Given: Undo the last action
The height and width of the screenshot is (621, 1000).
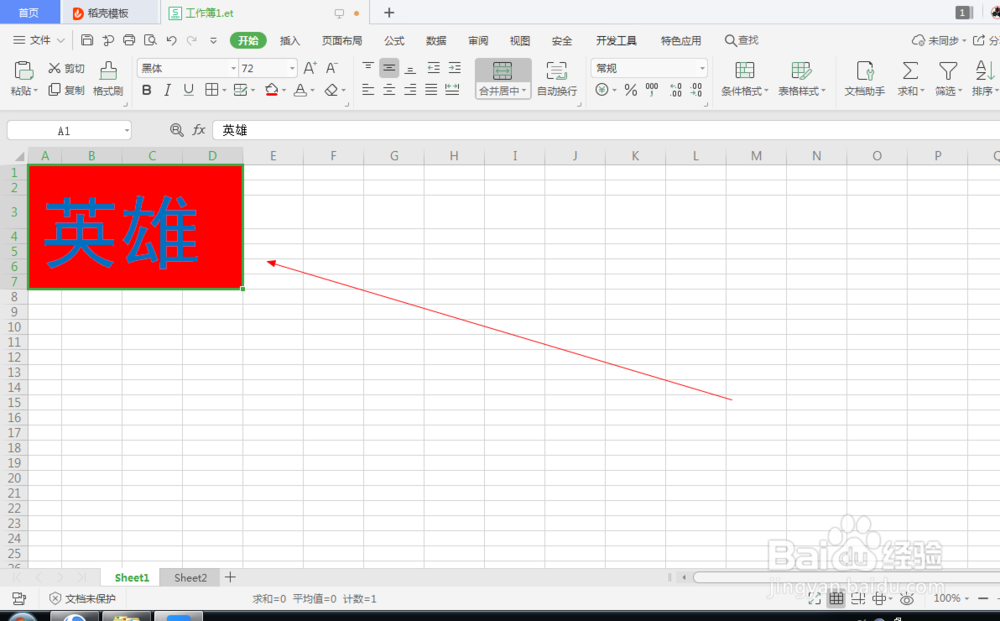Looking at the screenshot, I should tap(171, 40).
